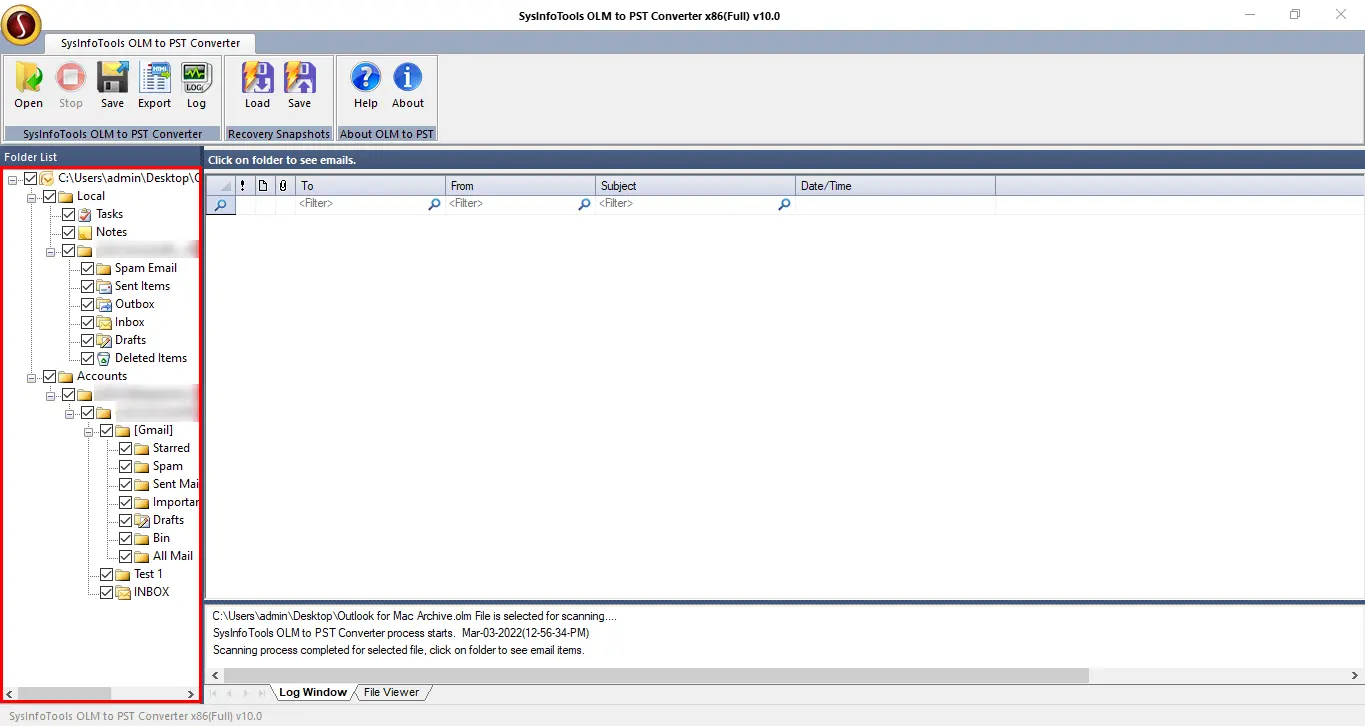Image resolution: width=1365 pixels, height=726 pixels.
Task: Toggle the All Mail checkbox
Action: click(x=125, y=556)
